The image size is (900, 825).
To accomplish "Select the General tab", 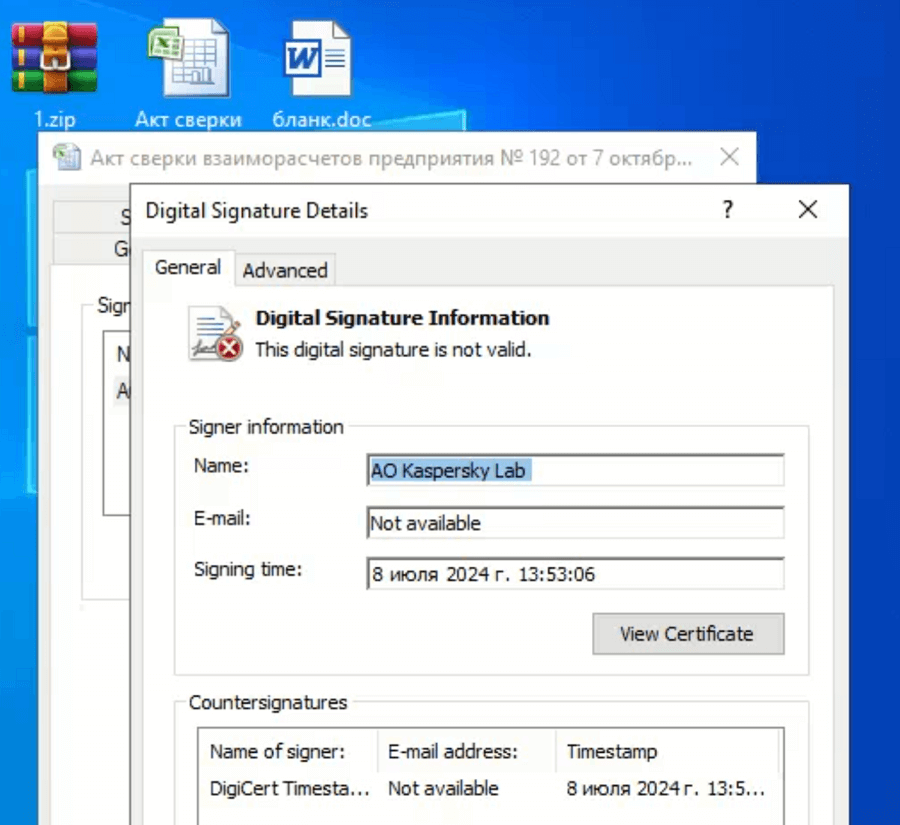I will click(x=187, y=268).
